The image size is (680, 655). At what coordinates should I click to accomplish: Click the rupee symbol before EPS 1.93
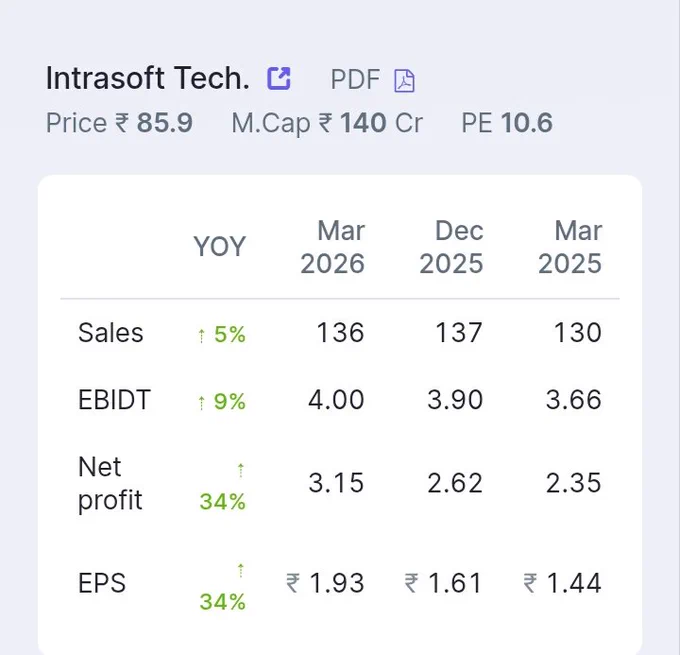tap(293, 583)
